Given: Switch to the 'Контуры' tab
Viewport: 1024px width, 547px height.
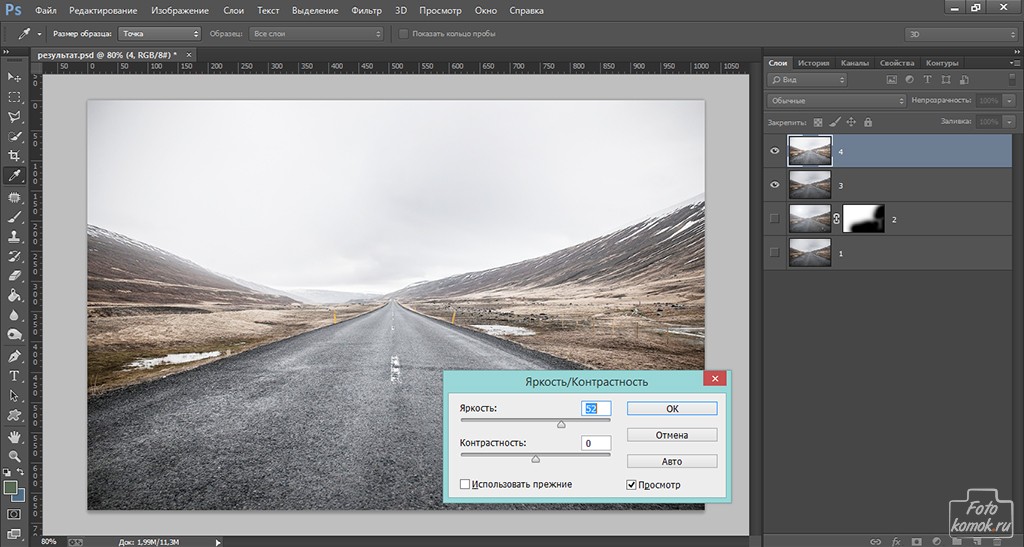Looking at the screenshot, I should pyautogui.click(x=942, y=63).
